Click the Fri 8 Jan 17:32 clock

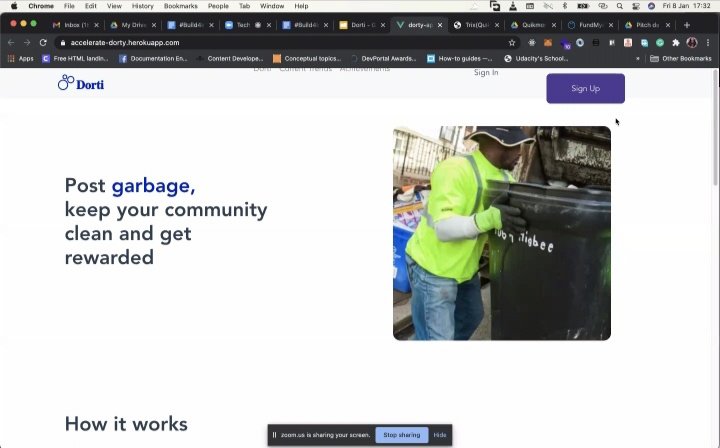click(x=686, y=6)
